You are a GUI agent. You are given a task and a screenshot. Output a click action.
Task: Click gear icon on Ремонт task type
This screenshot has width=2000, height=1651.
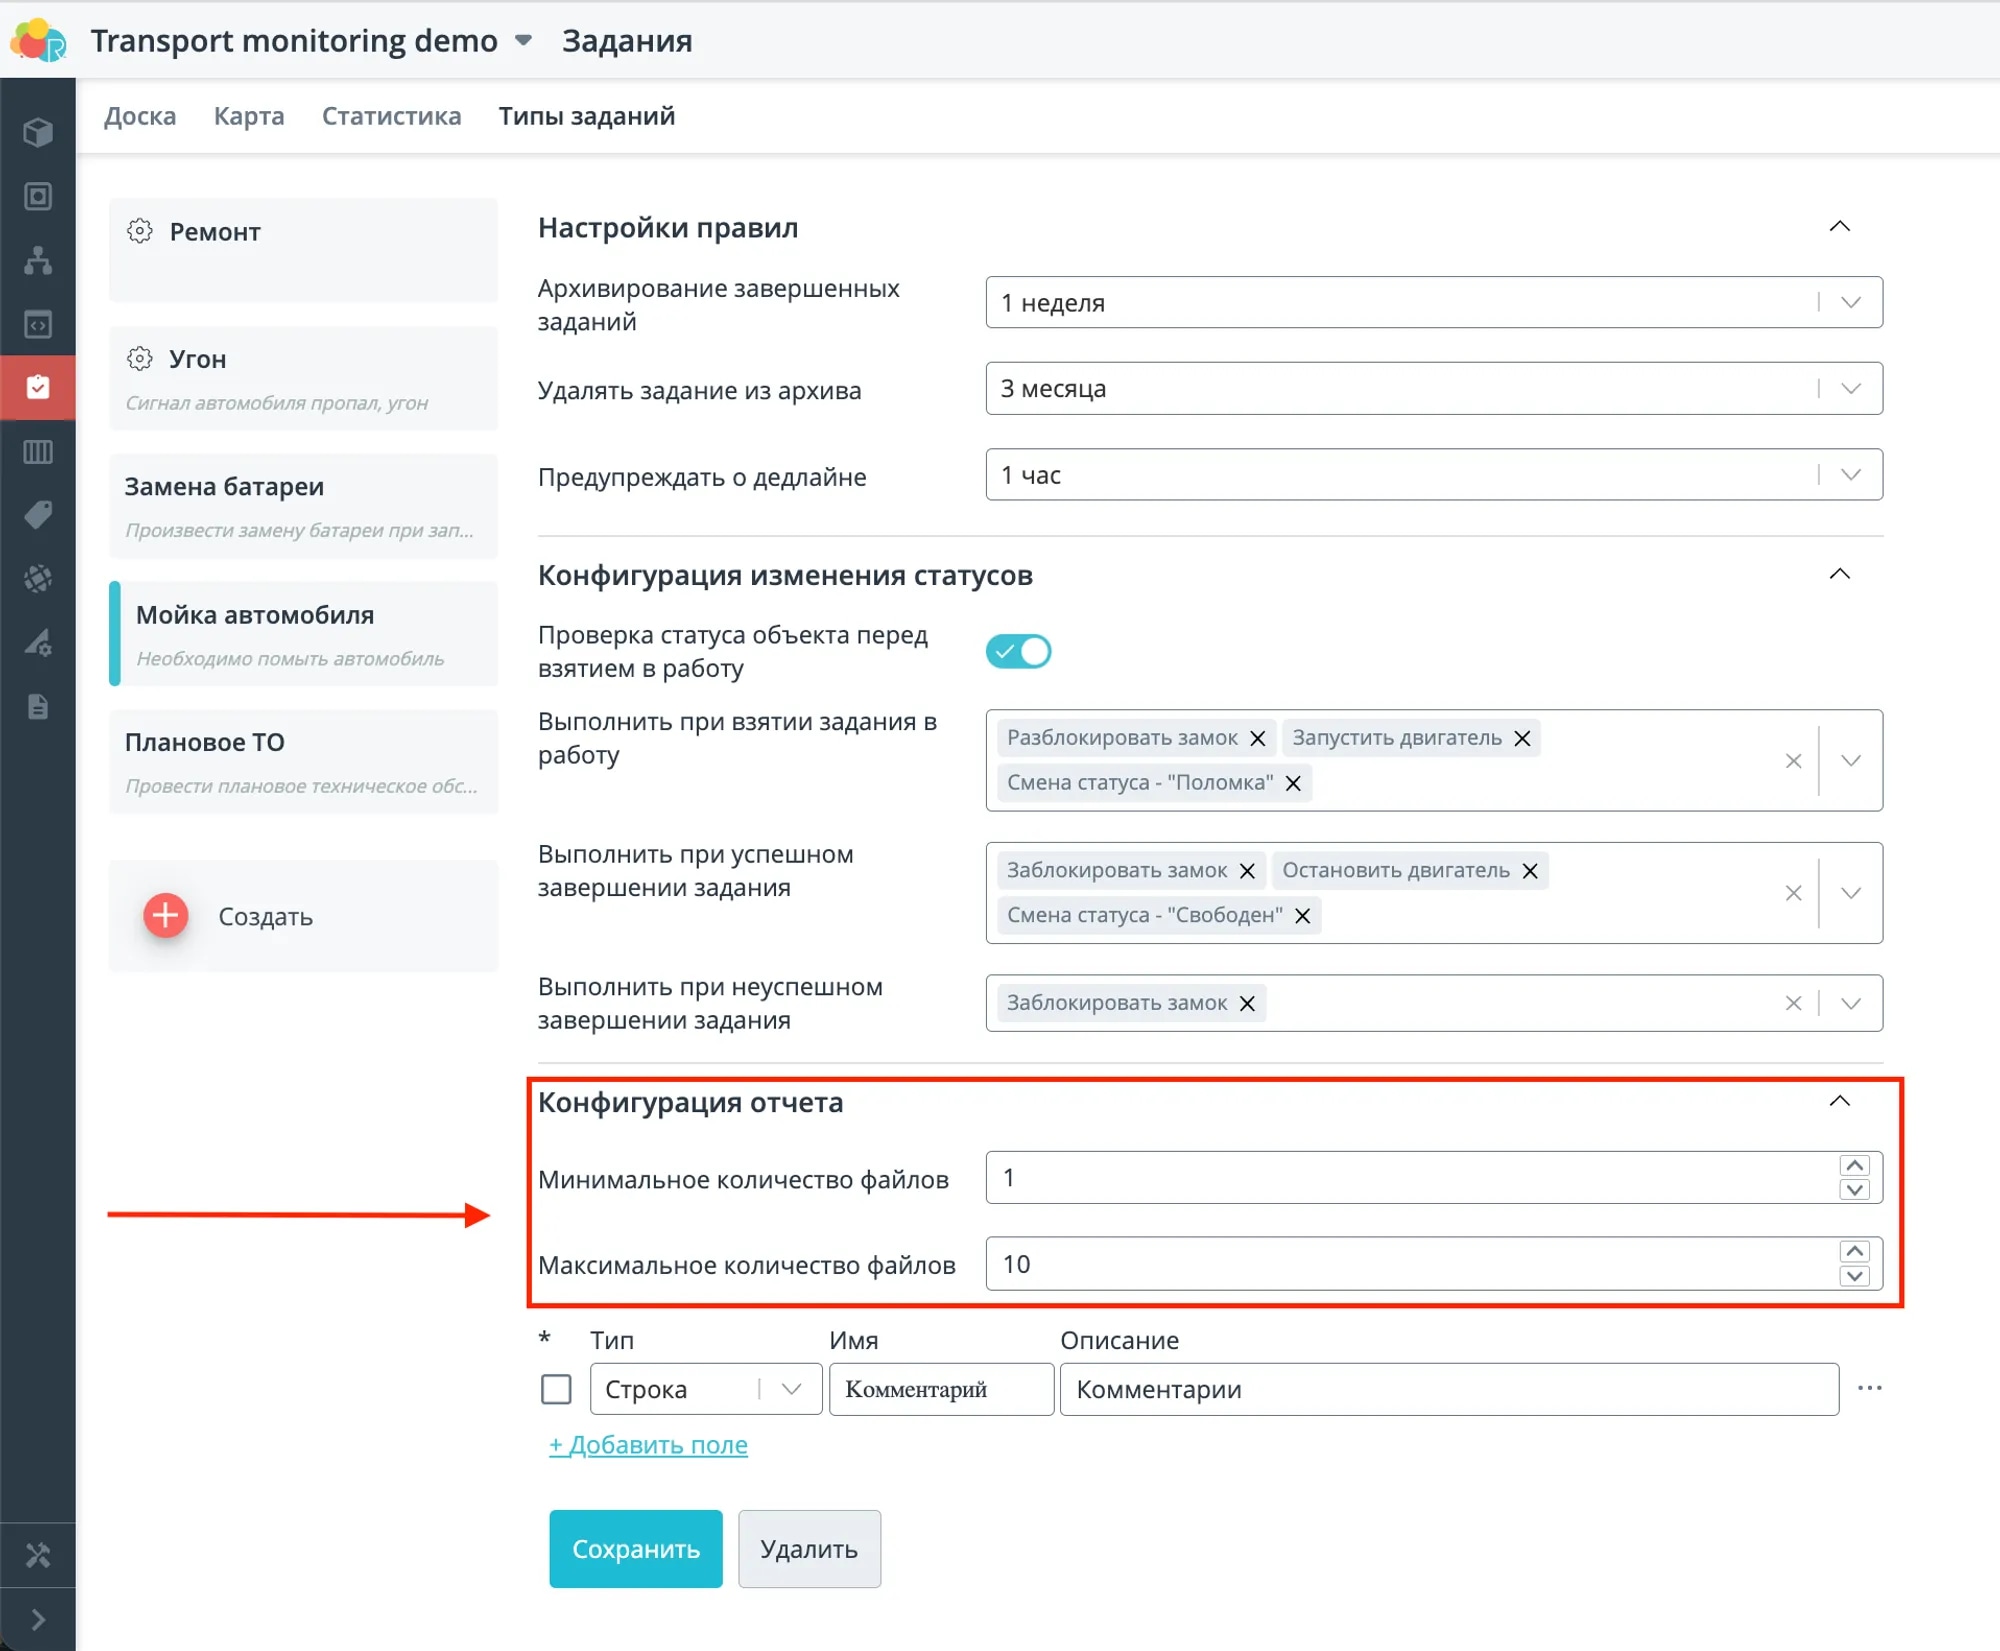140,231
